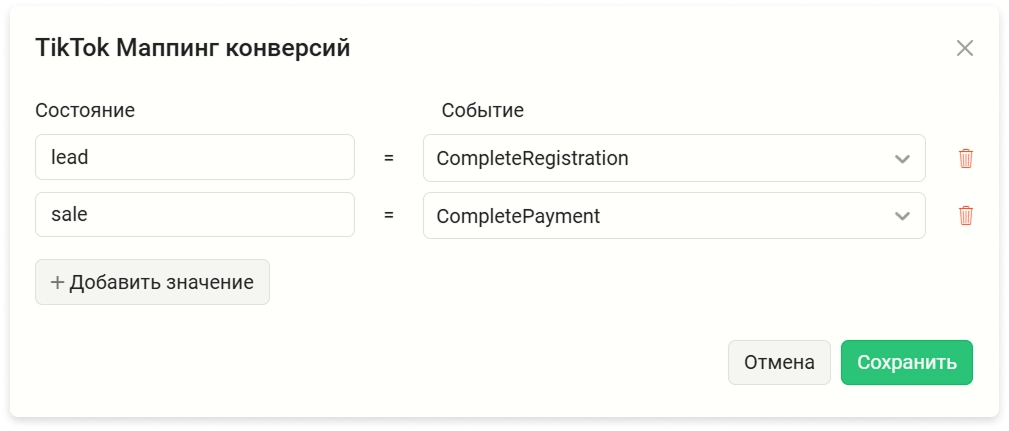Screen dimensions: 1009x431
Task: Open the CompletePayment event dropdown
Action: click(x=674, y=216)
